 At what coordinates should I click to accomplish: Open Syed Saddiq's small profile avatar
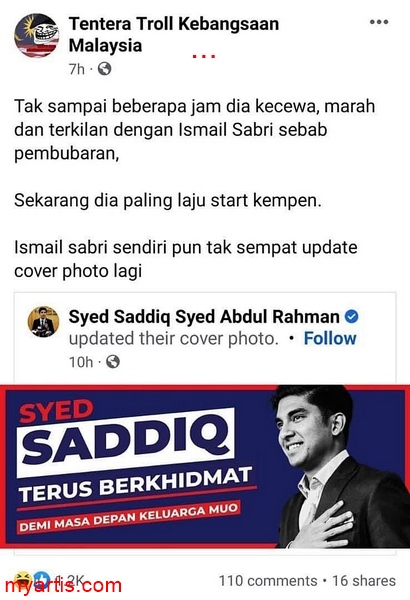point(43,322)
